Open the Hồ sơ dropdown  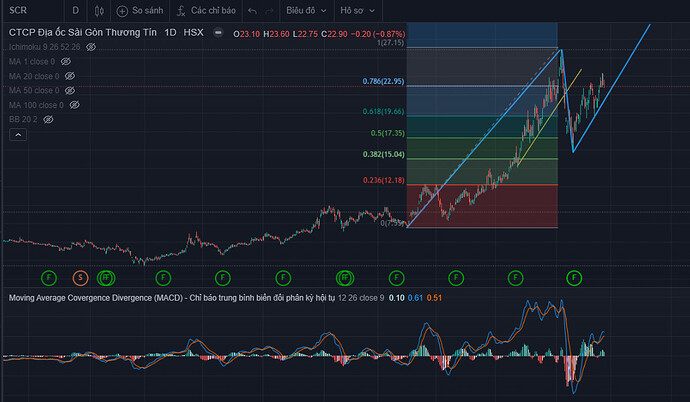[x=357, y=11]
